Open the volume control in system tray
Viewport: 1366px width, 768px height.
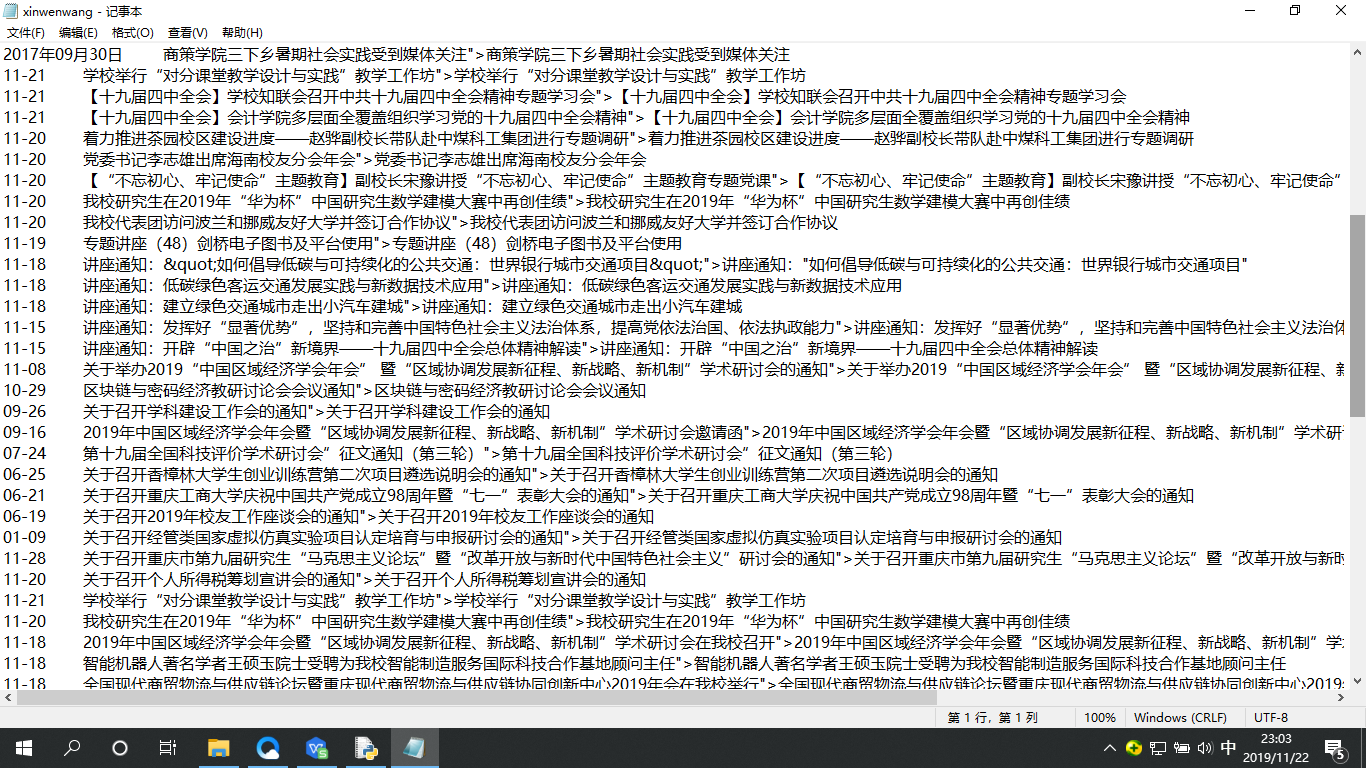pyautogui.click(x=1205, y=747)
